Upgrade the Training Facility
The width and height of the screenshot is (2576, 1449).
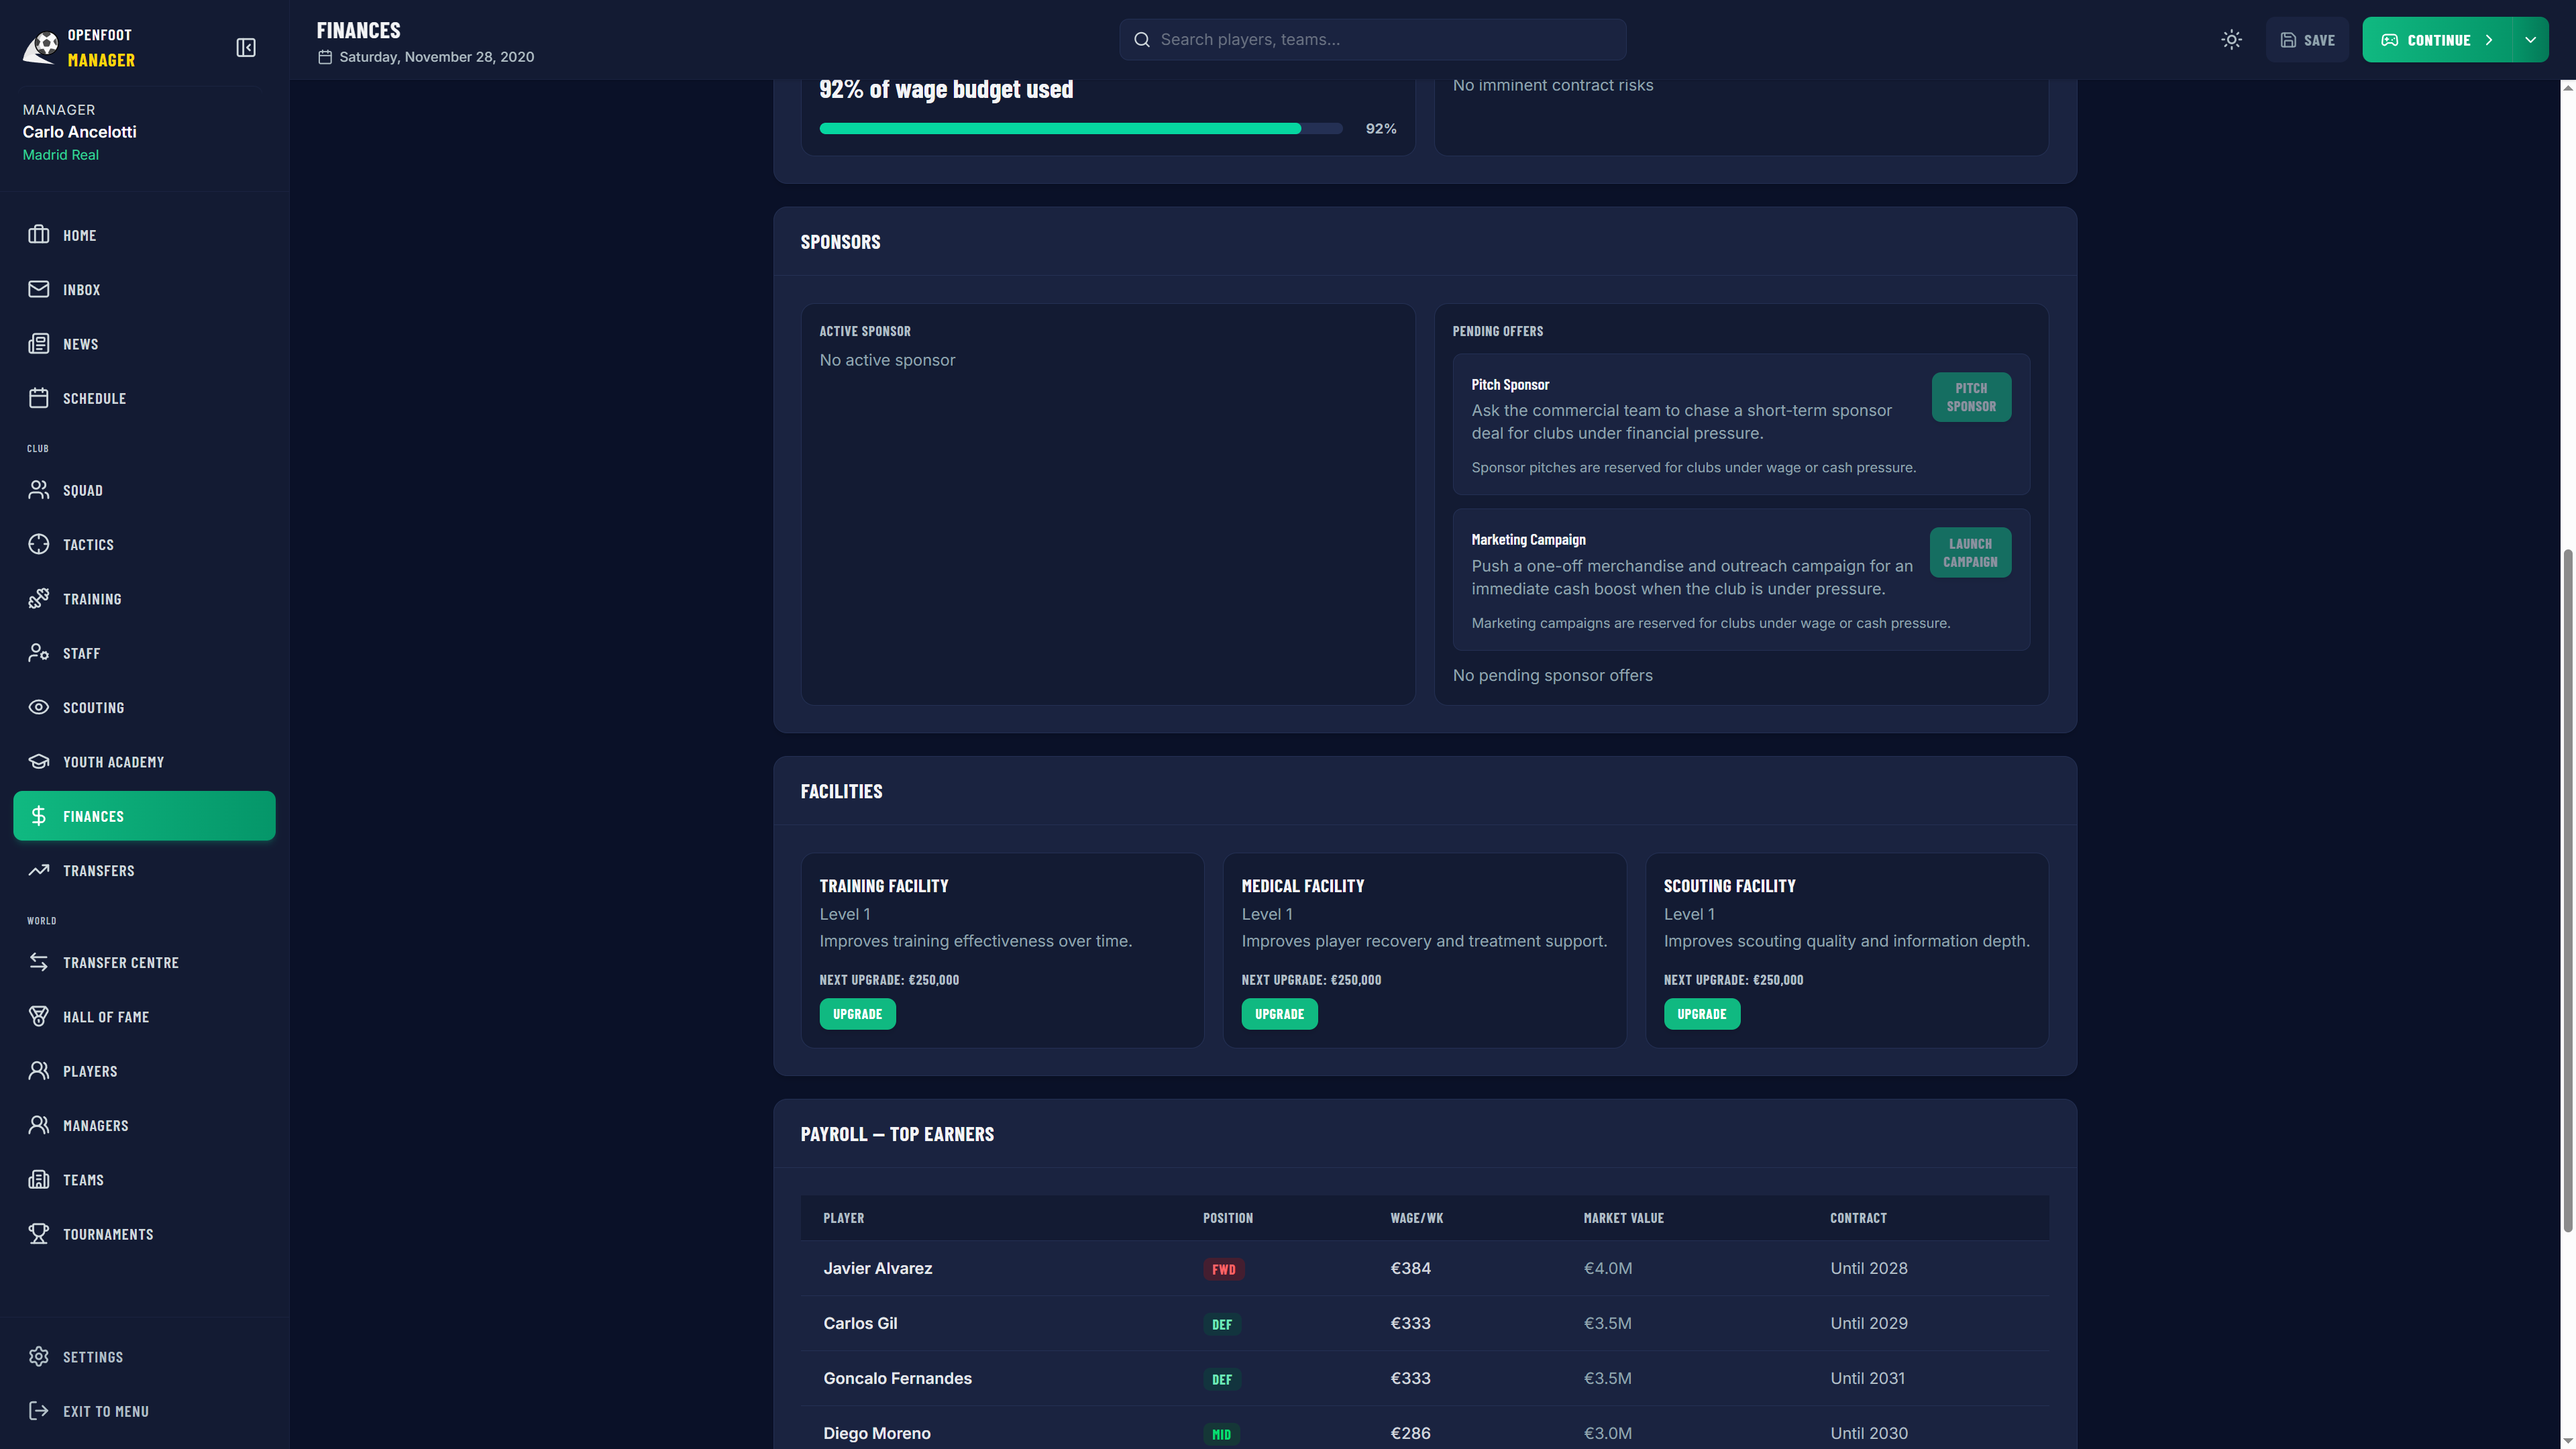pos(857,1013)
